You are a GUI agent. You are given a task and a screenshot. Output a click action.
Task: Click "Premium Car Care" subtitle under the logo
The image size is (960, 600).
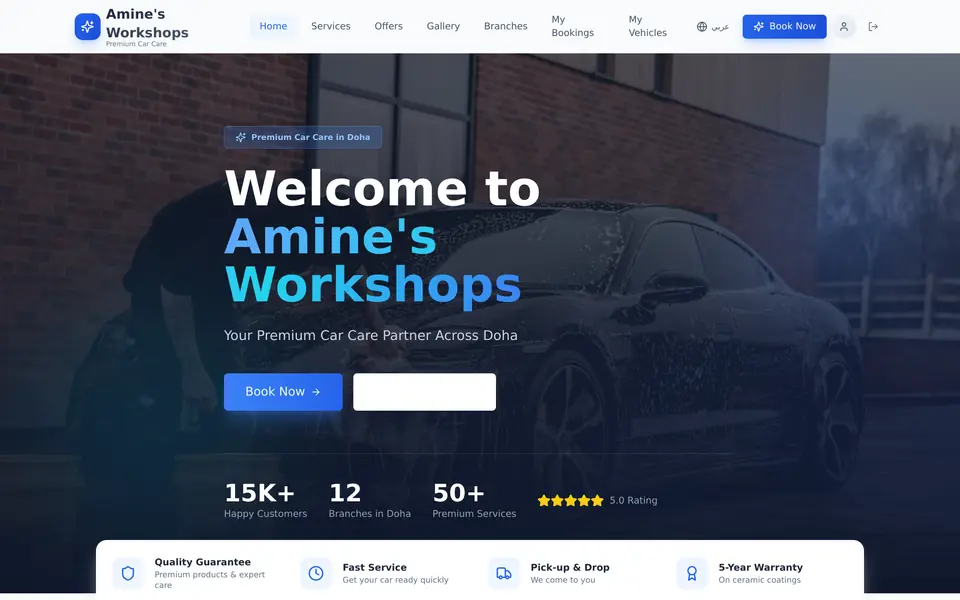coord(137,44)
